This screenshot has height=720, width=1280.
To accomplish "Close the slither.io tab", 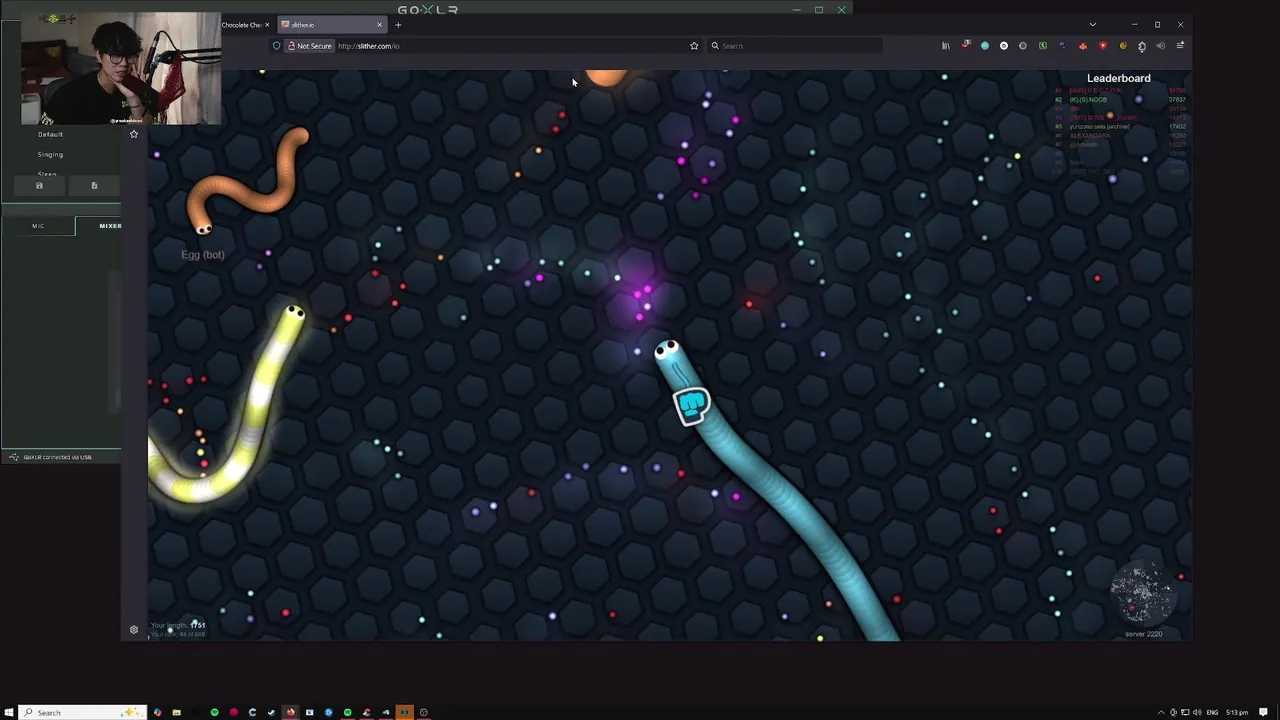I will coord(379,25).
